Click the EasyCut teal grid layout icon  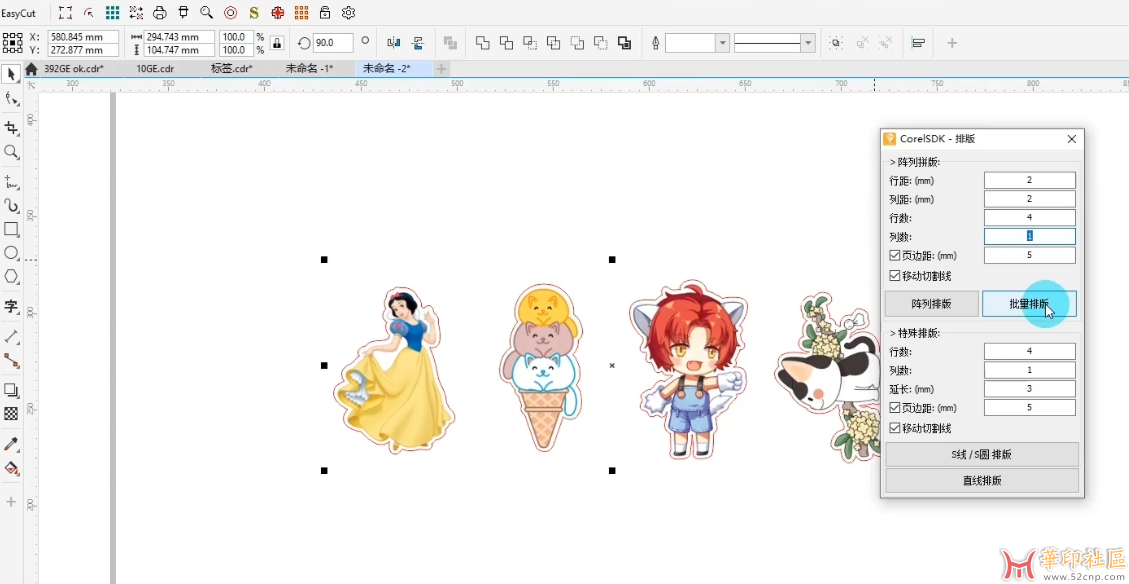point(112,12)
